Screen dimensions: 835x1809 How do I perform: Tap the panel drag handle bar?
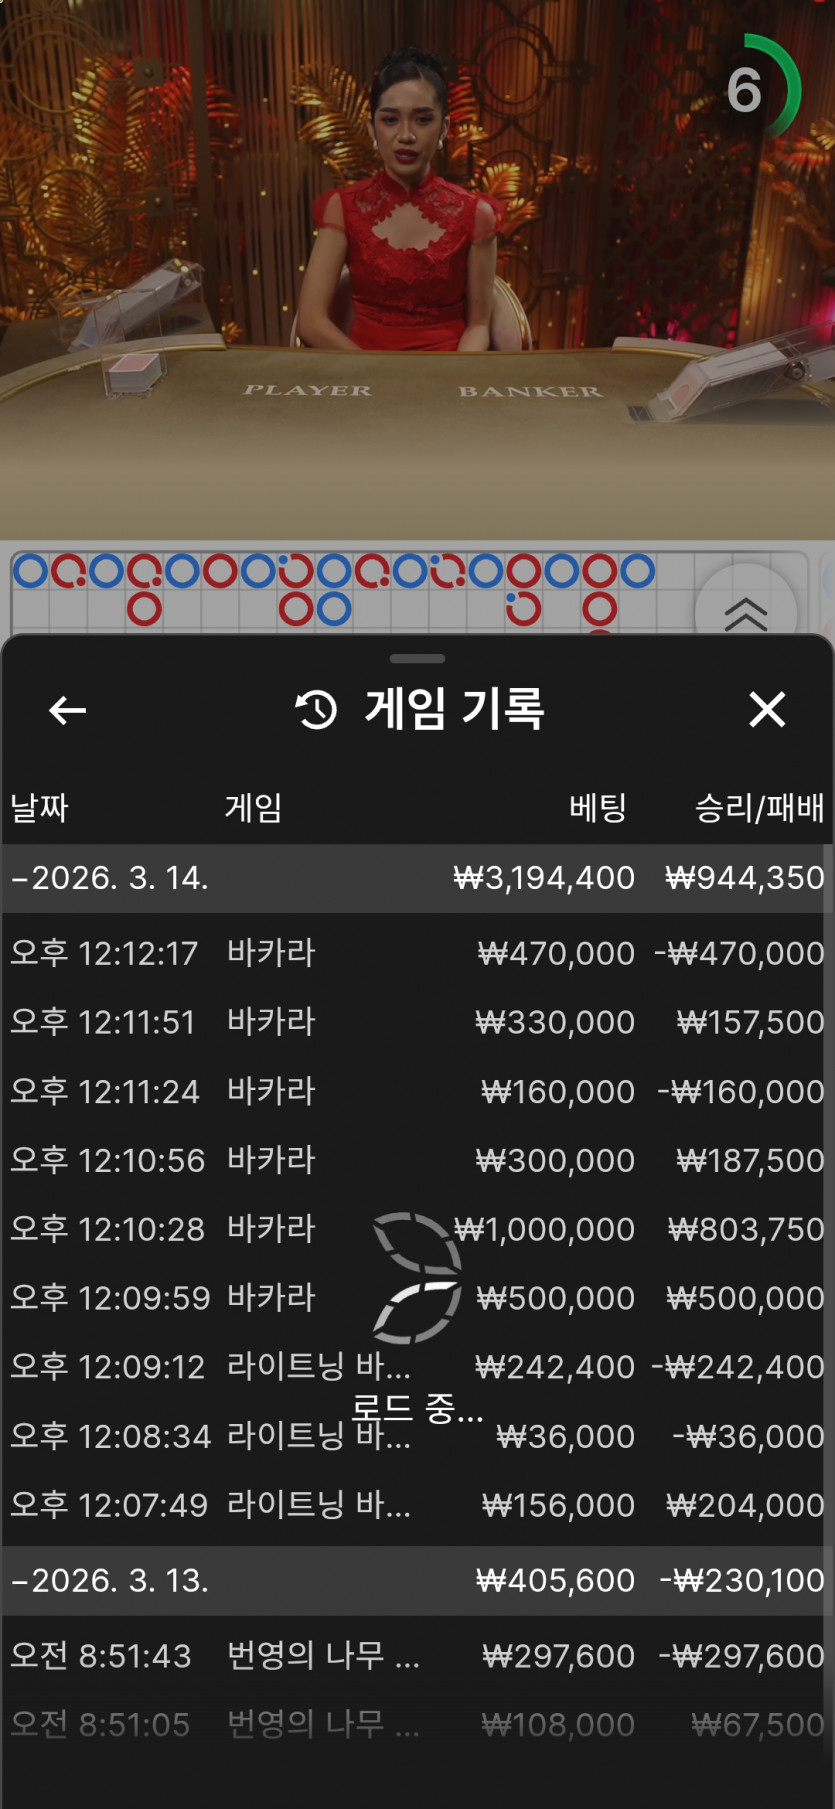coord(417,659)
